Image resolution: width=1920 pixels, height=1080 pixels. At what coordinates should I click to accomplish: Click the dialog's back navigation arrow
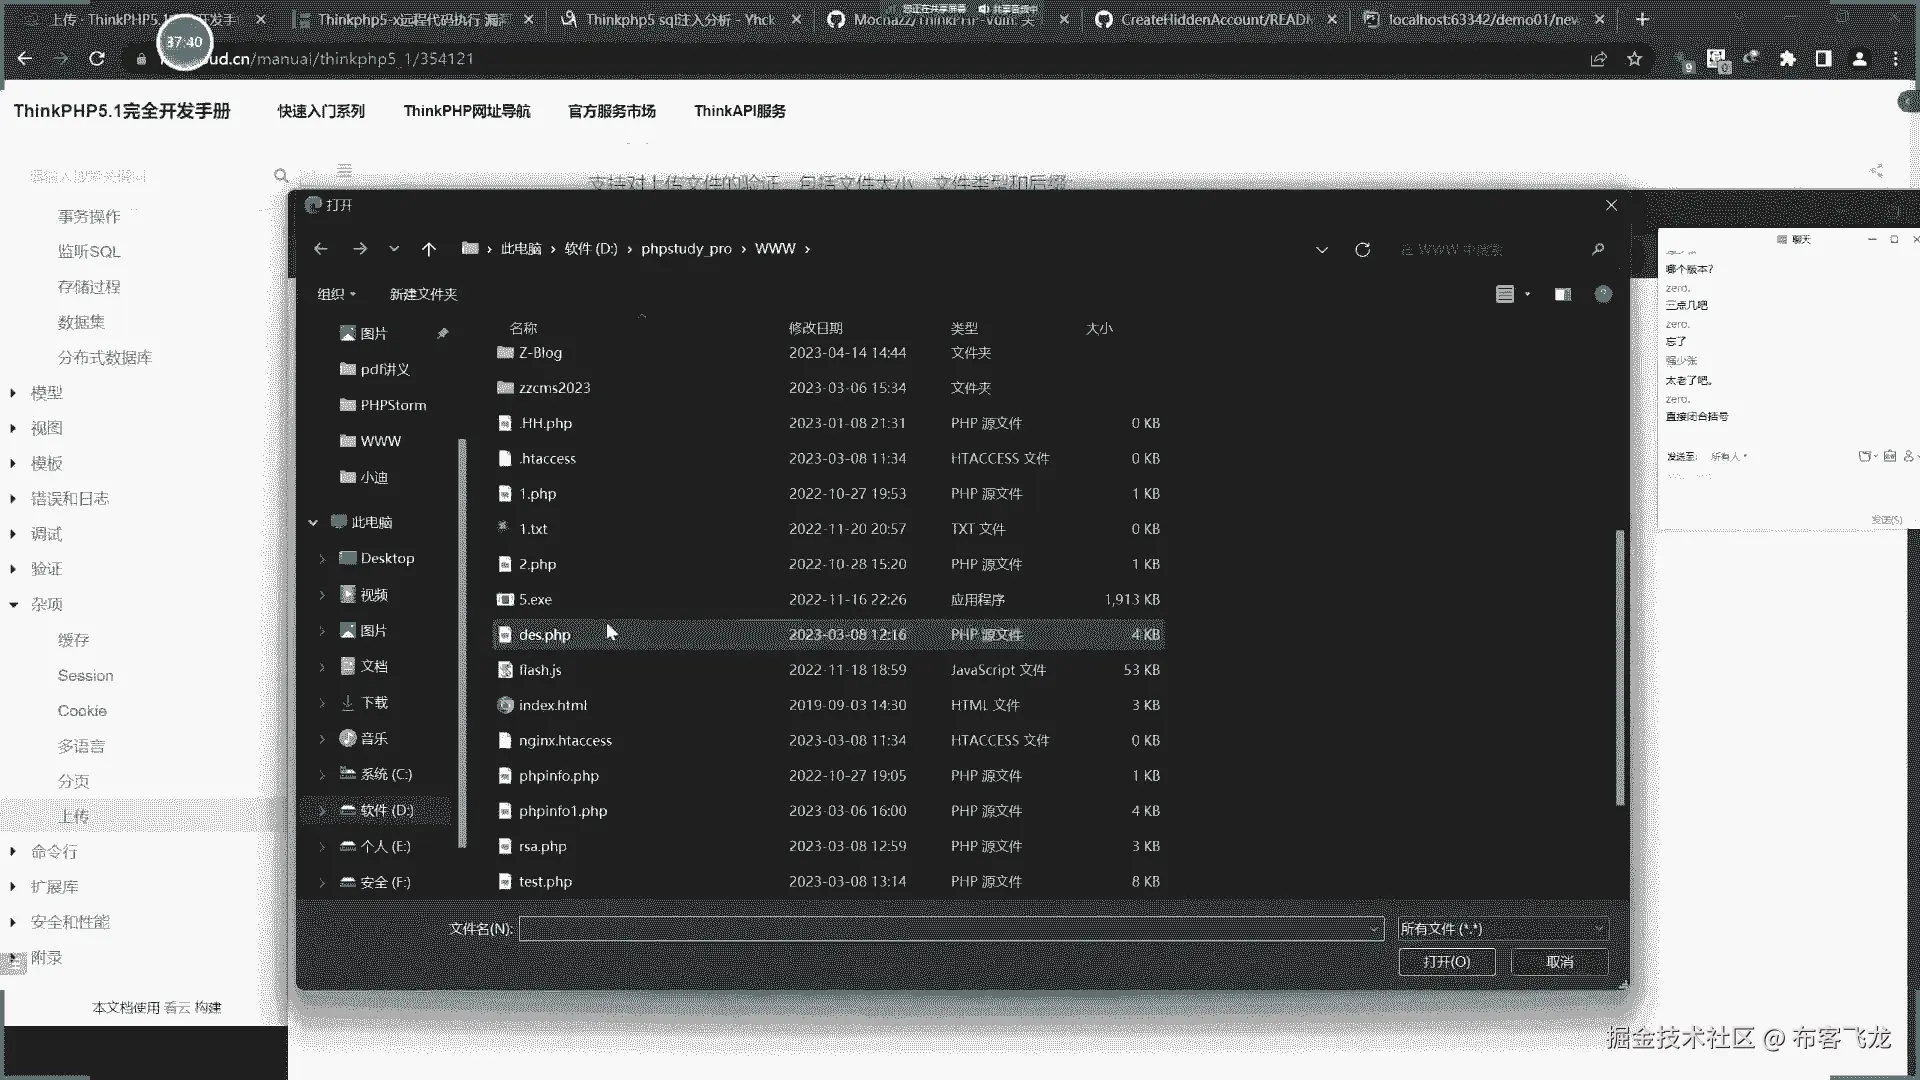321,249
